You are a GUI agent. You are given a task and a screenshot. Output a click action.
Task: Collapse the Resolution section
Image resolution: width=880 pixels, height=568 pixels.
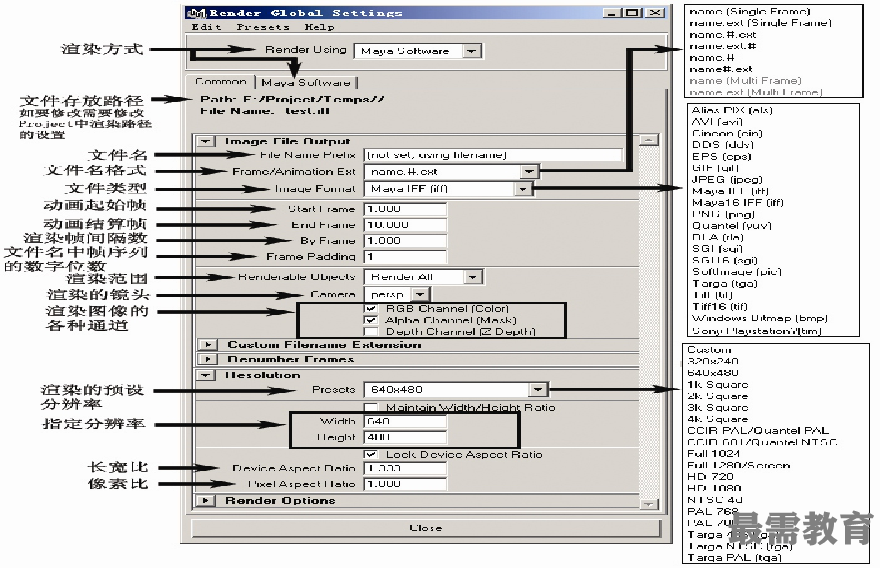click(x=206, y=375)
